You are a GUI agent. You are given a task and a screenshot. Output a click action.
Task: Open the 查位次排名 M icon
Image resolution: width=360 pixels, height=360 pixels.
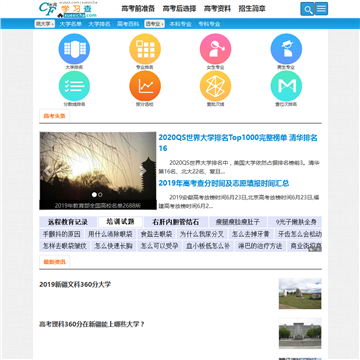286,86
